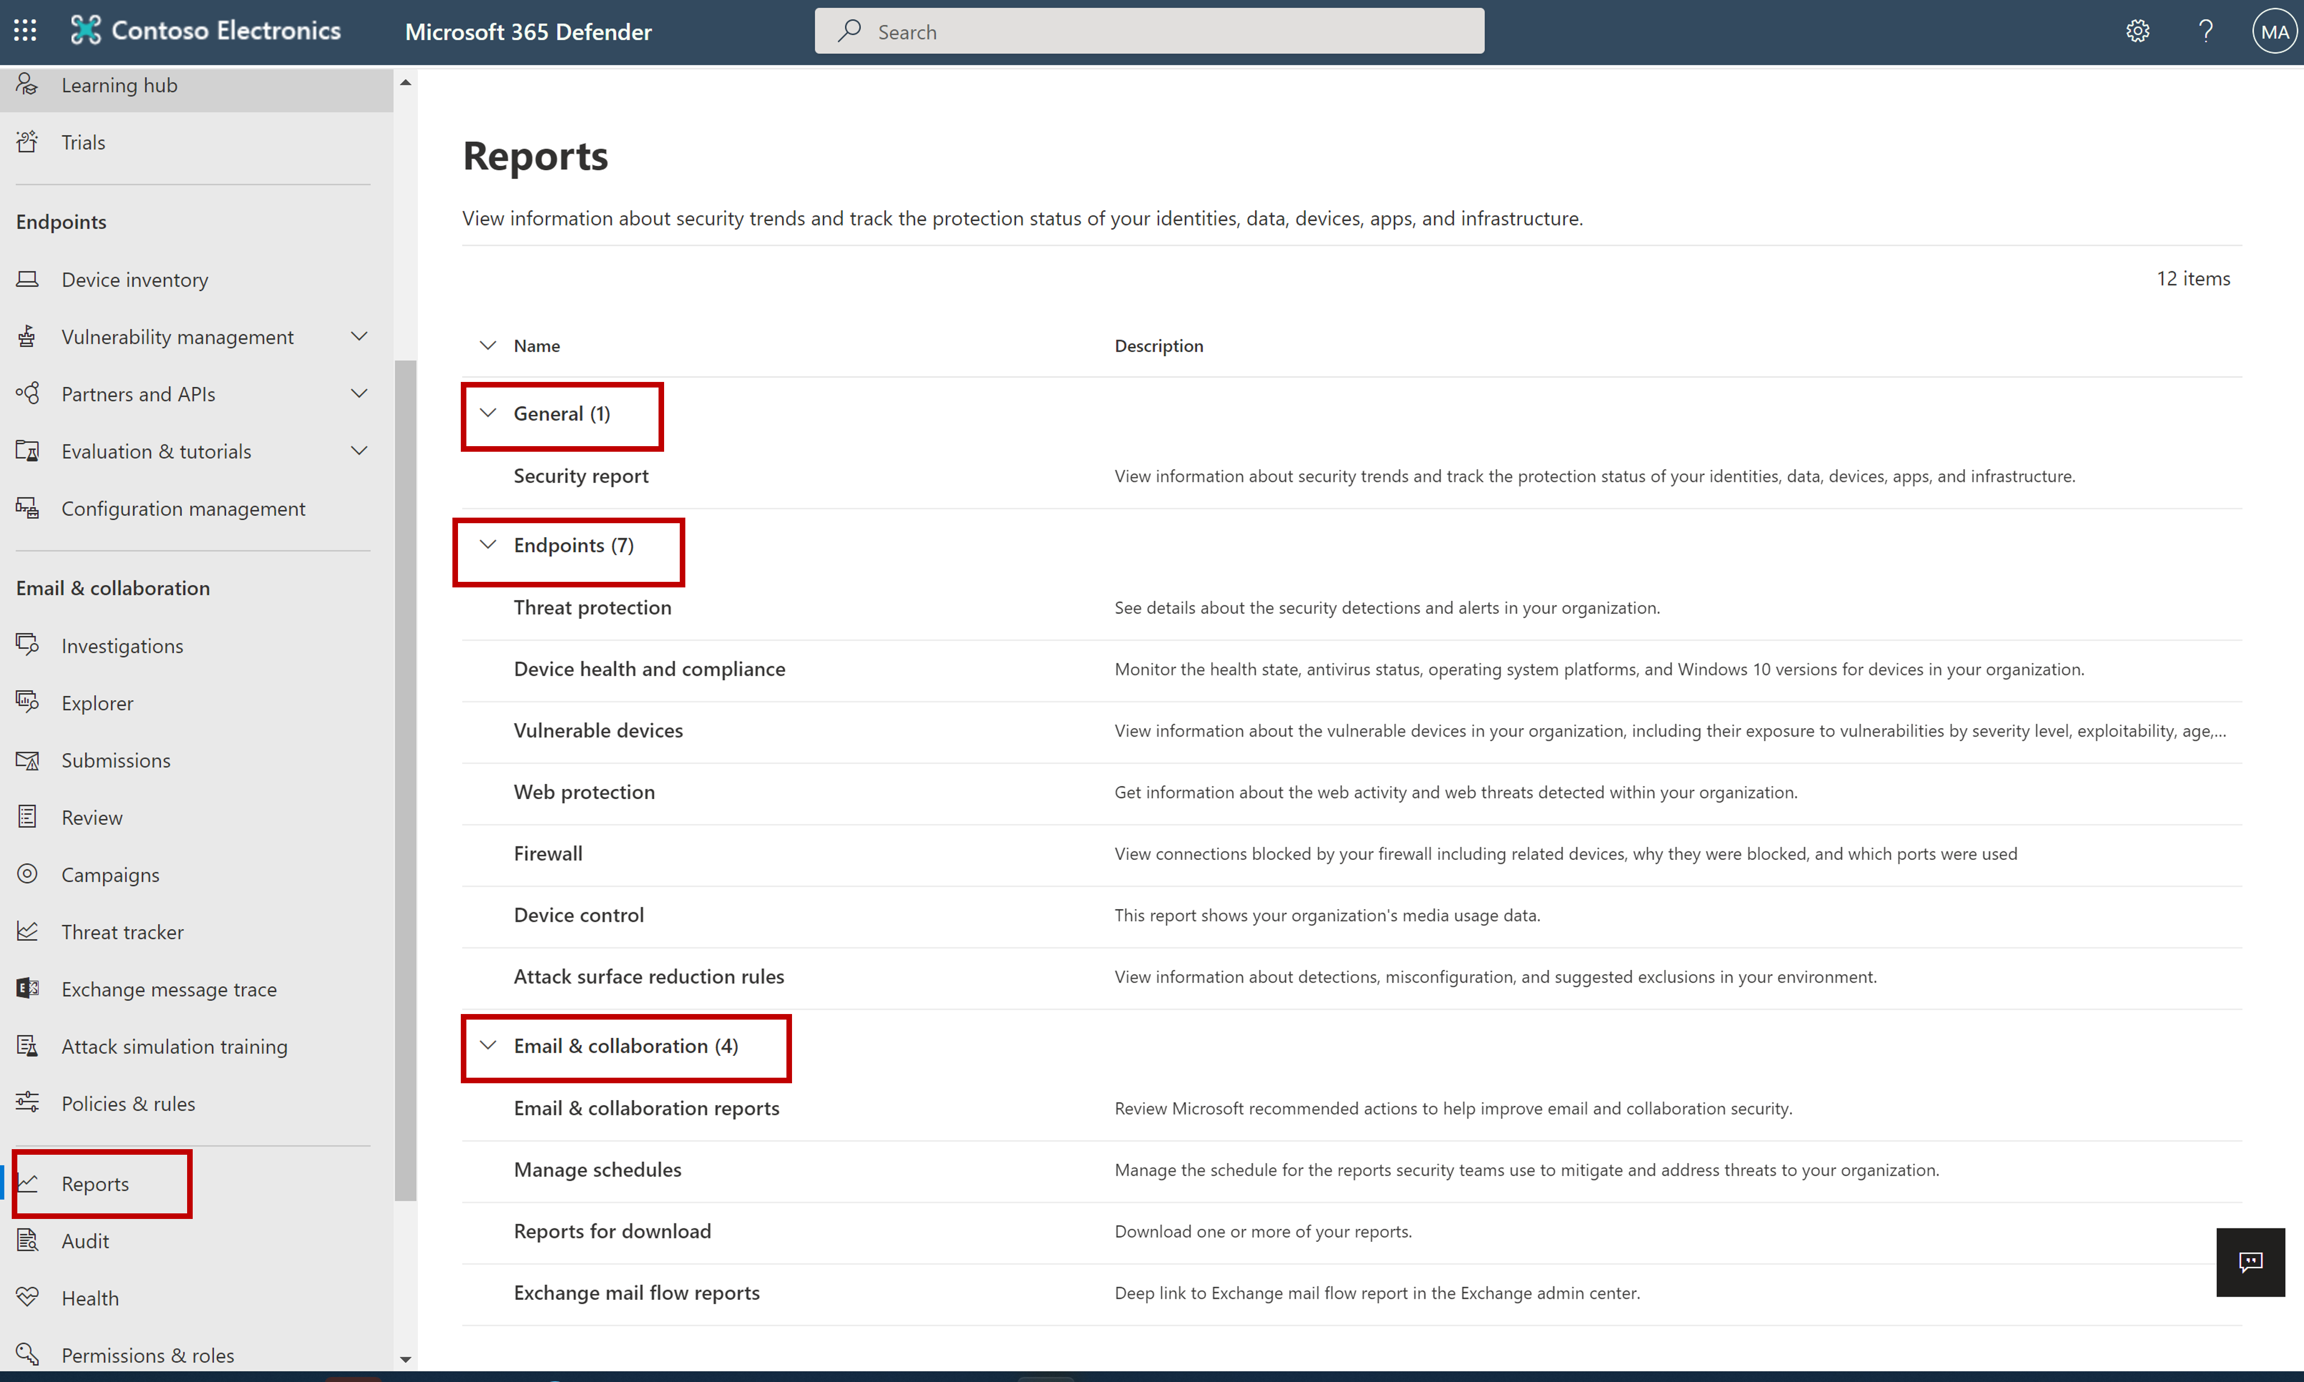The width and height of the screenshot is (2304, 1382).
Task: Open the MA account avatar
Action: point(2273,31)
